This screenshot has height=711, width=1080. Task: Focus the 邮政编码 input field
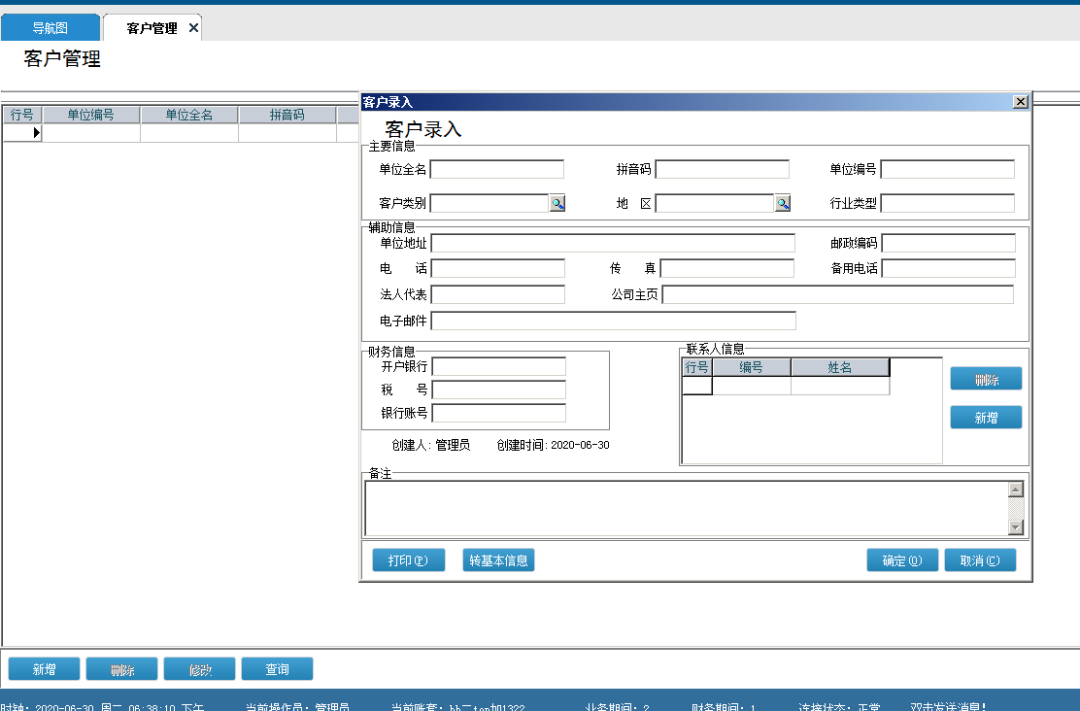(948, 243)
